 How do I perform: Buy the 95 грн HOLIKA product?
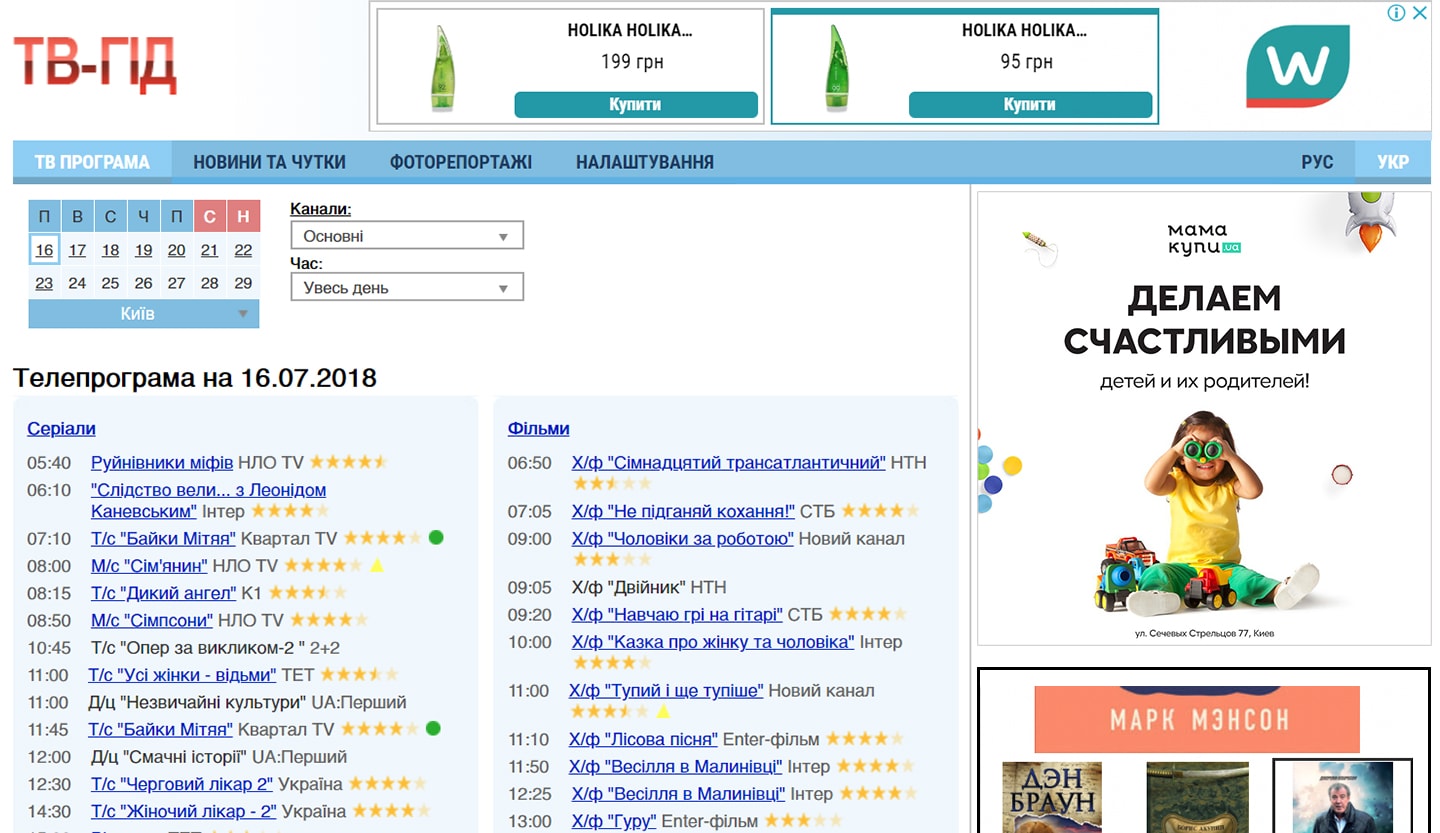point(1030,105)
